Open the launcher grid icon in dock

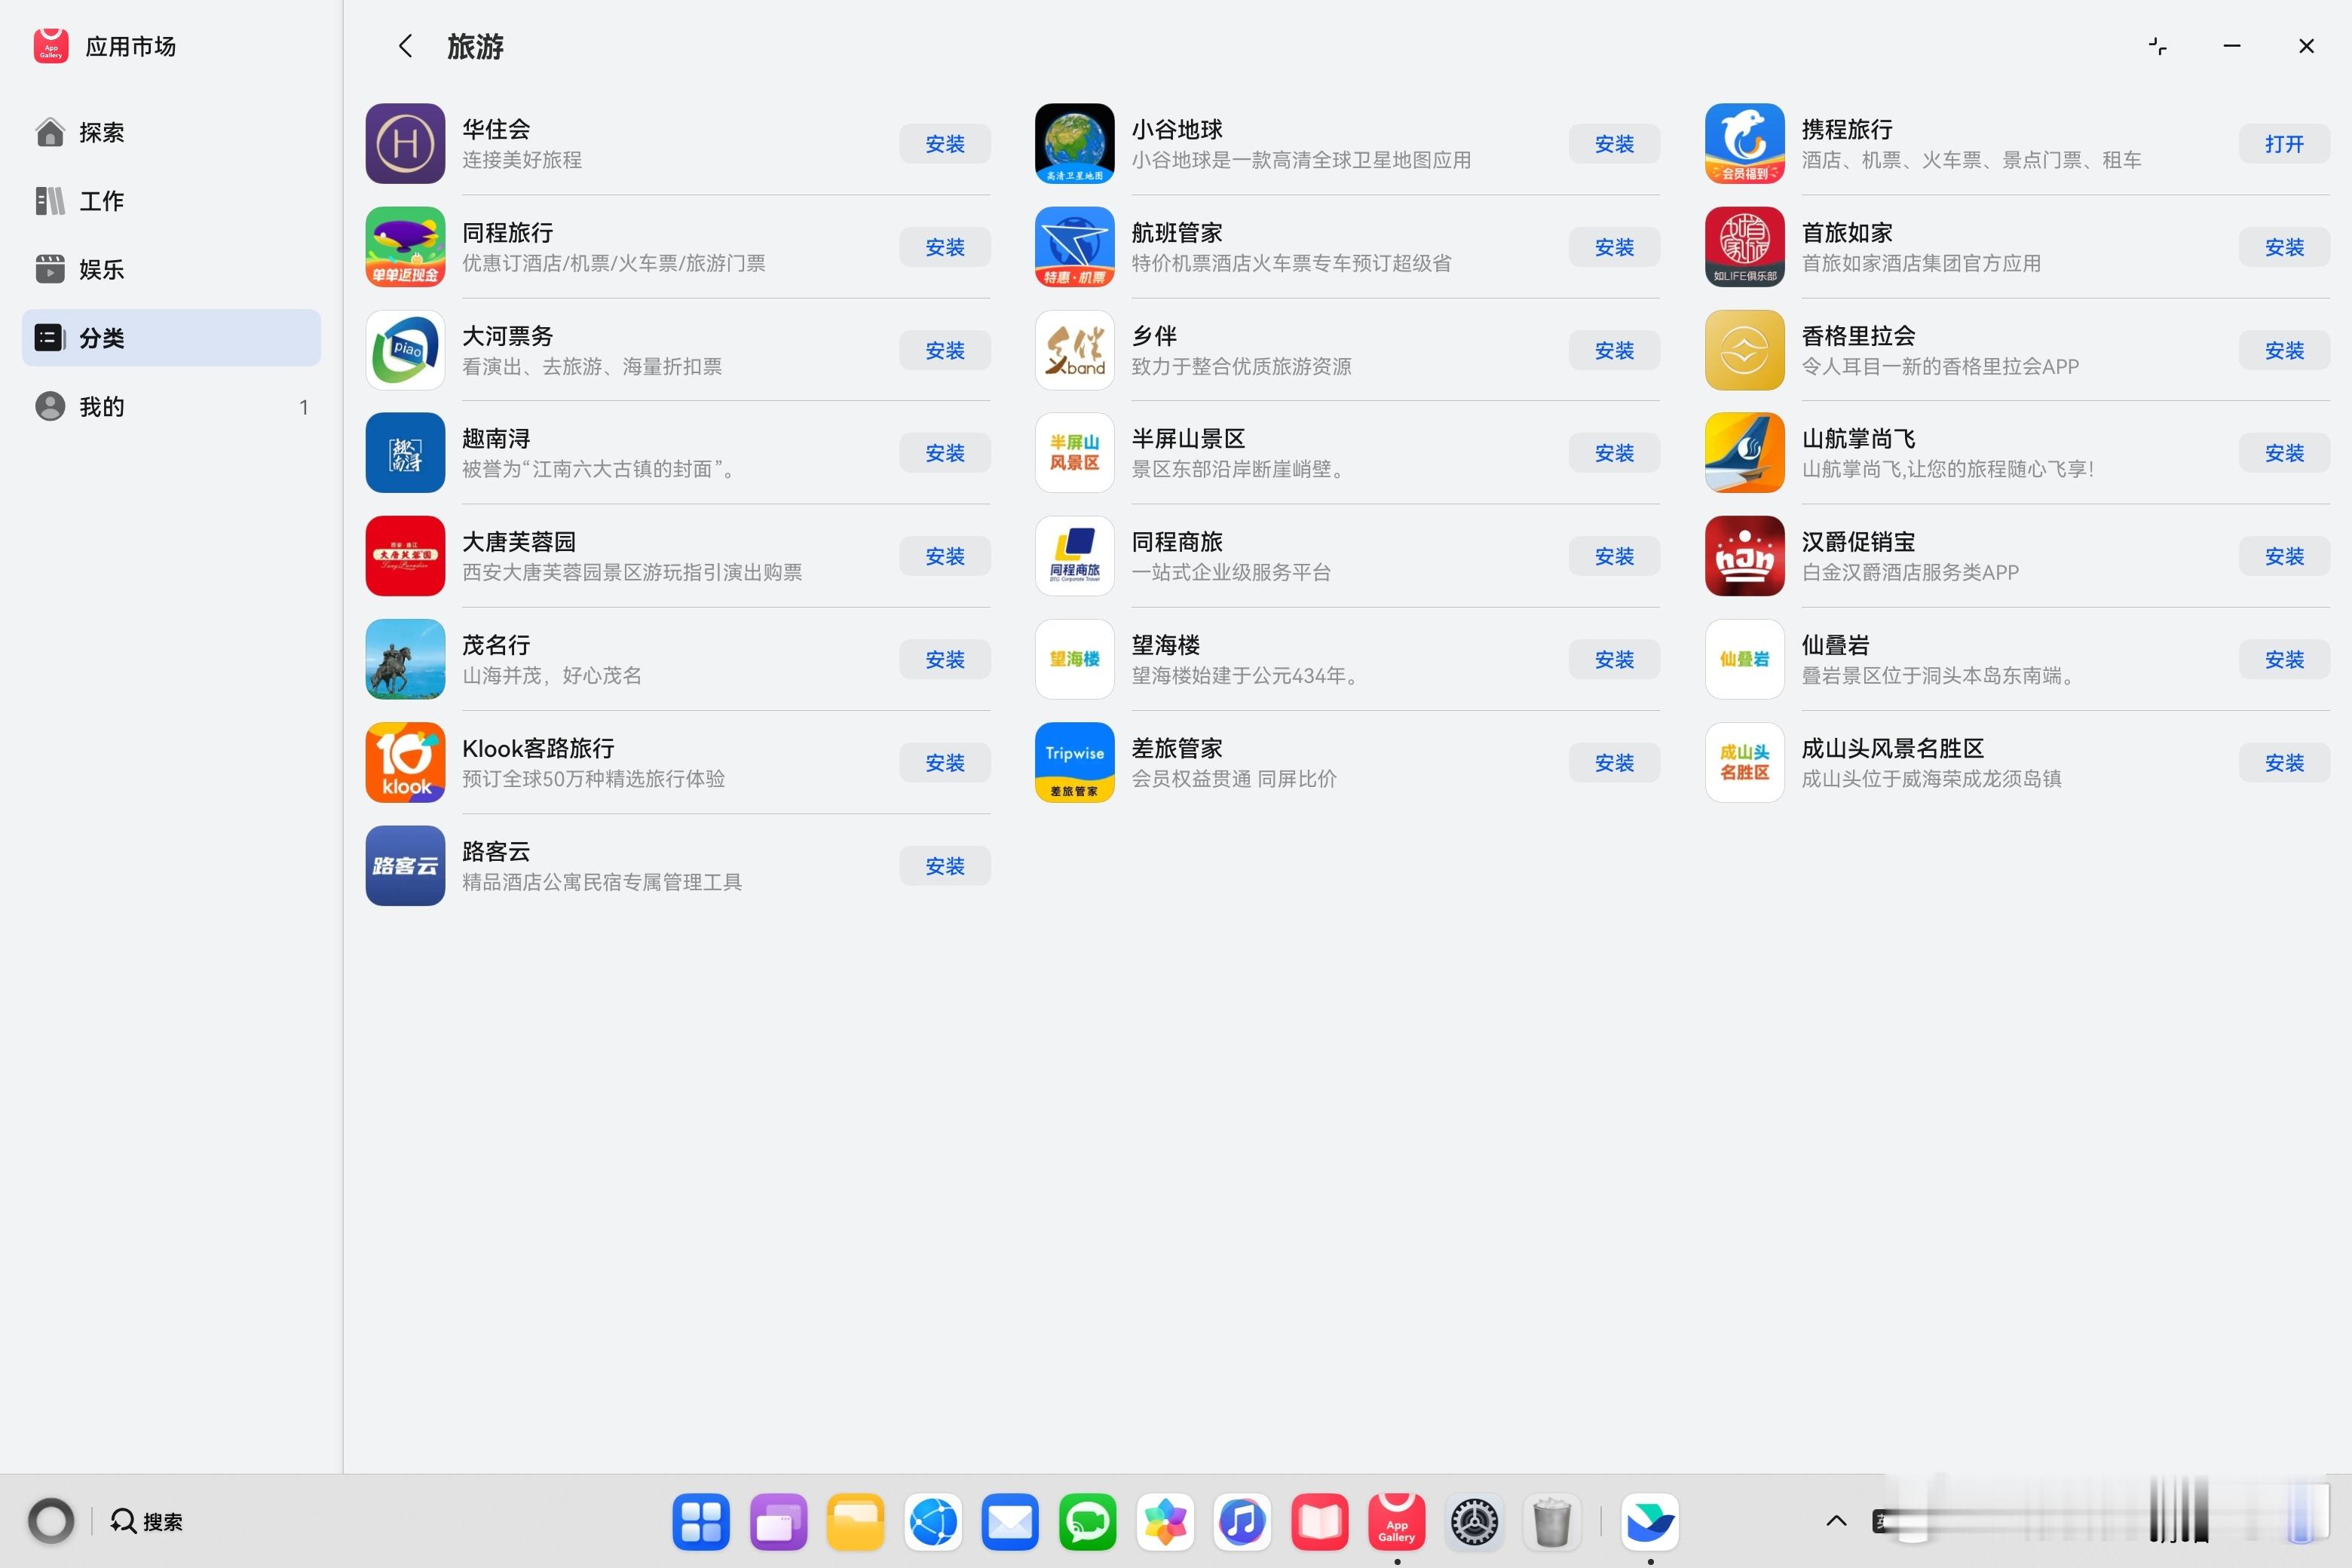click(701, 1521)
